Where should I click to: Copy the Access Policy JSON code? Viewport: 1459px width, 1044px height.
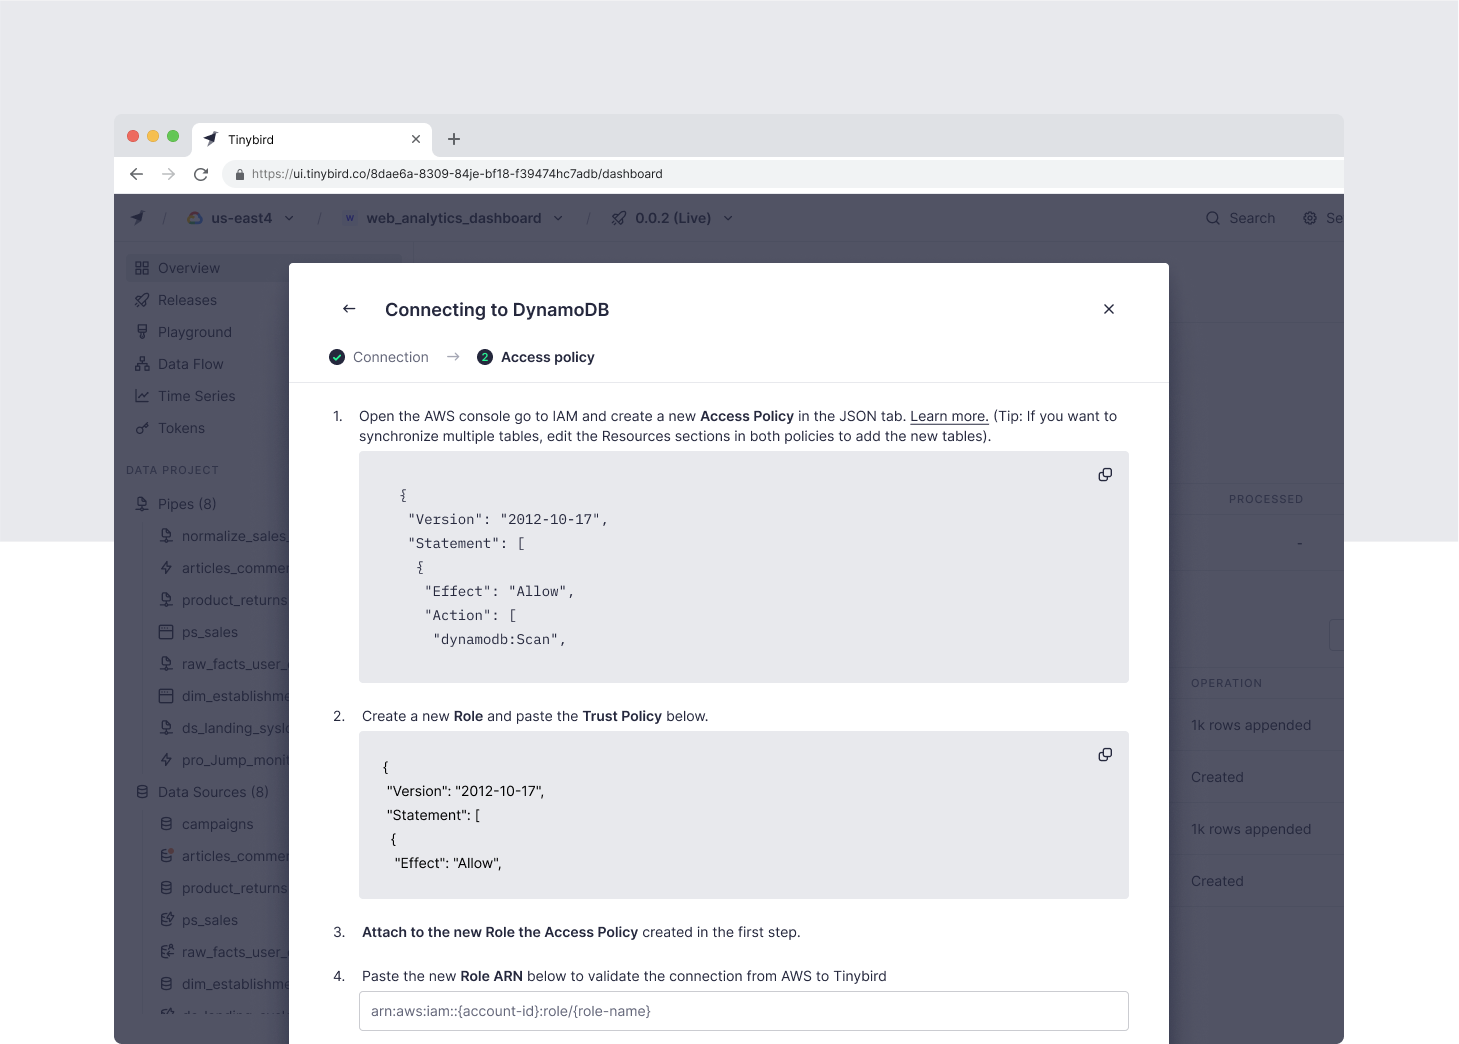(1105, 475)
